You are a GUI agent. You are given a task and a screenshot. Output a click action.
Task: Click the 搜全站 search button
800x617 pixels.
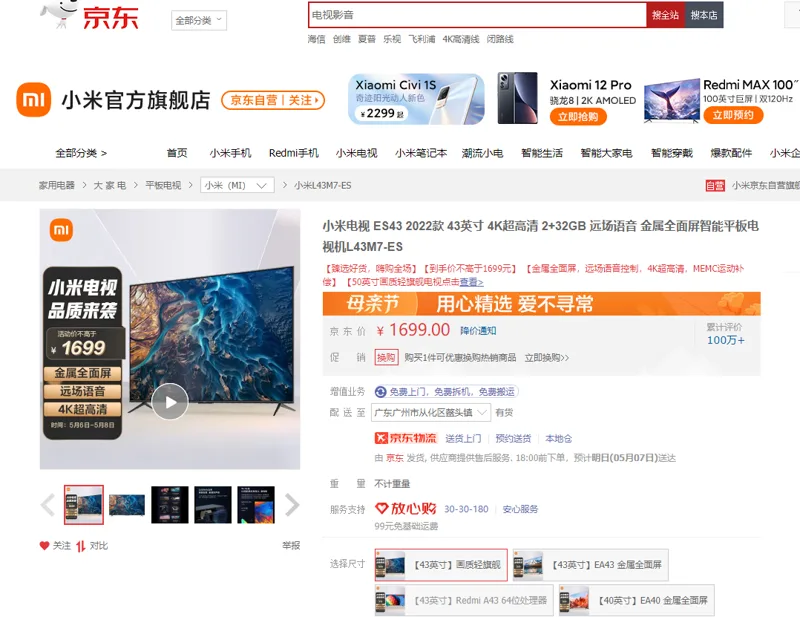(665, 15)
